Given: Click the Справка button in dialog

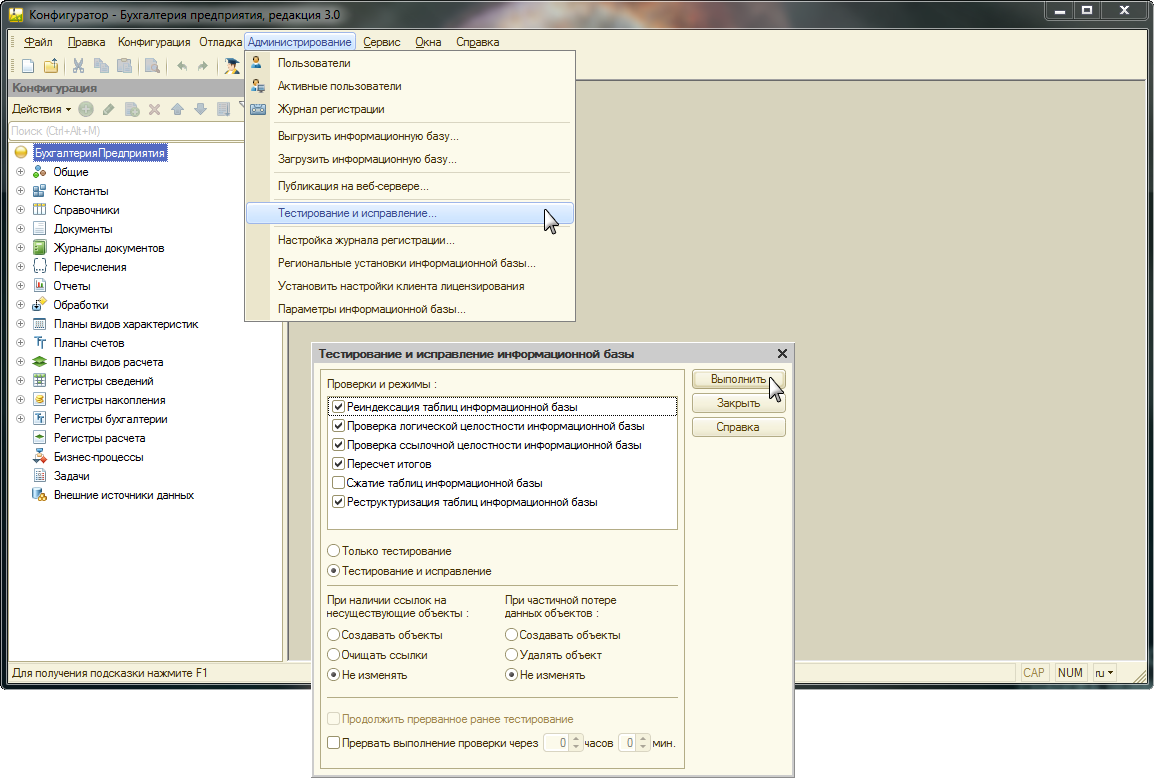Looking at the screenshot, I should [x=739, y=427].
